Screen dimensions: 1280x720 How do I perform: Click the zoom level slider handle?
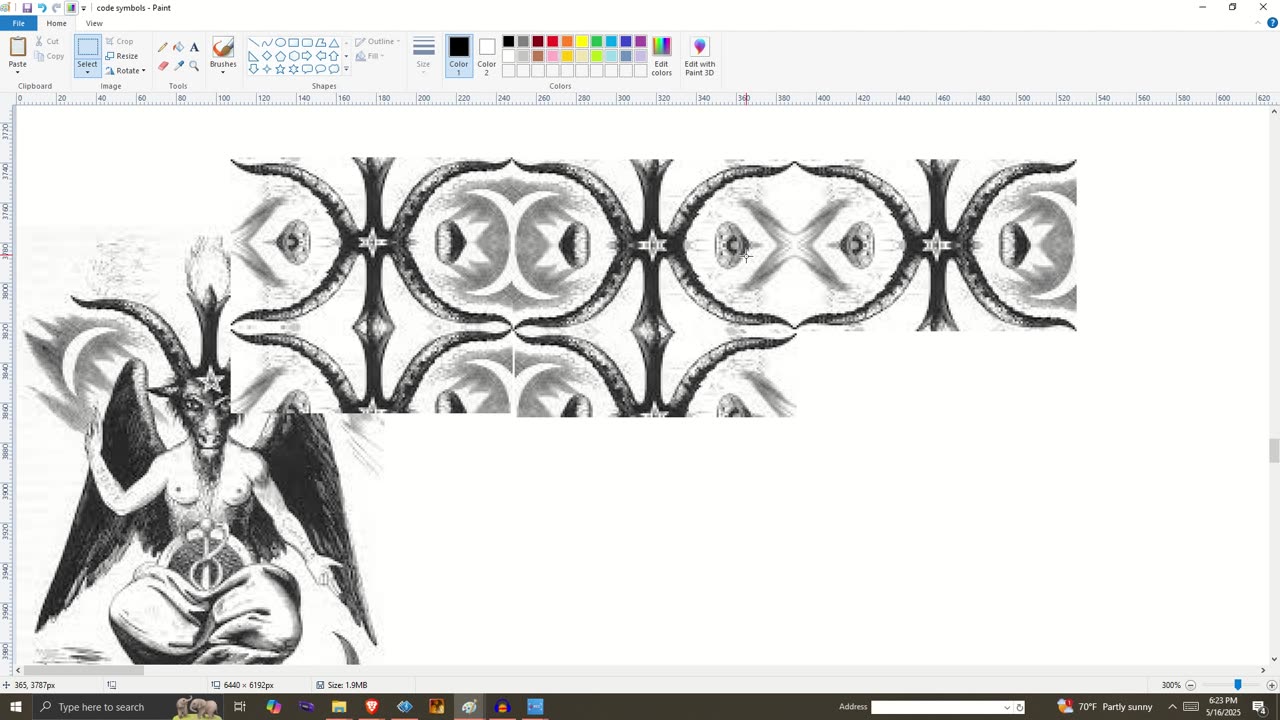1237,685
